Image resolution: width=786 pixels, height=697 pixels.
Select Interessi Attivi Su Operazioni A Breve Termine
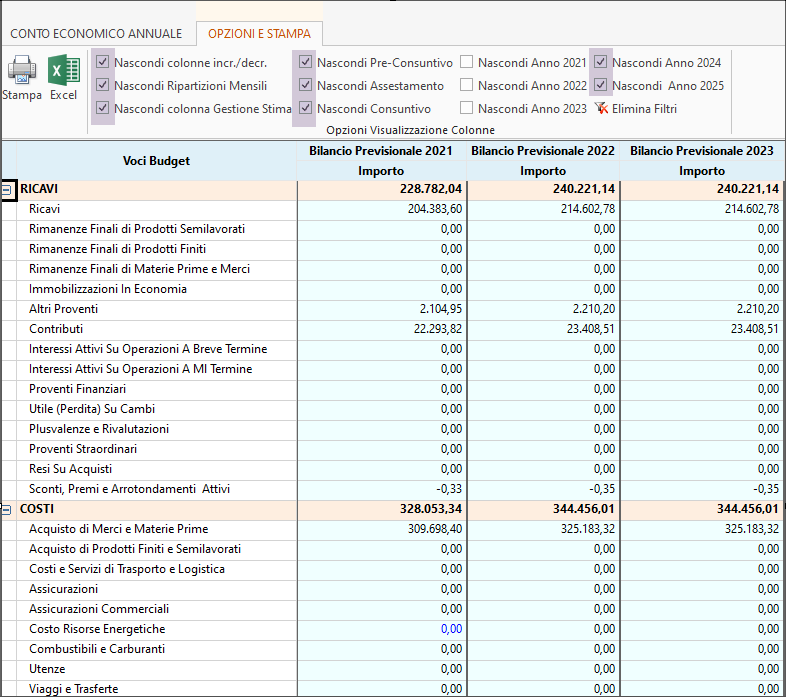[x=148, y=349]
